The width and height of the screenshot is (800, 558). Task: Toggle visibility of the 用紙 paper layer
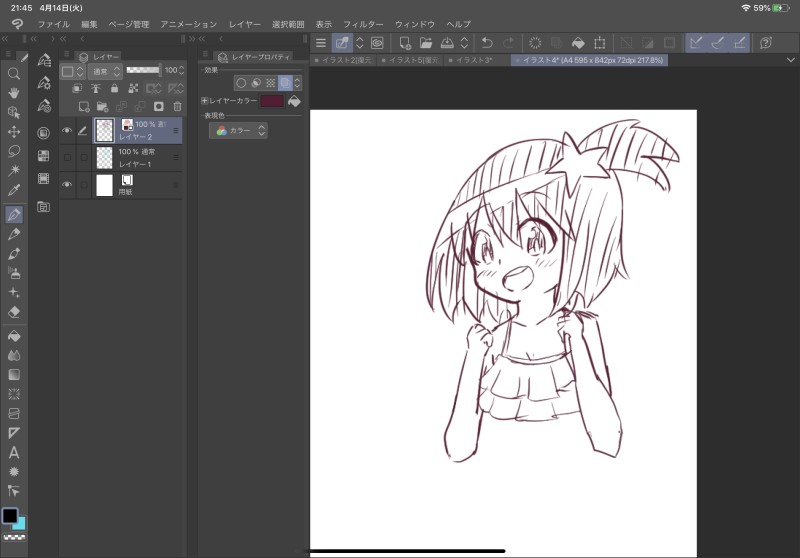(x=67, y=185)
